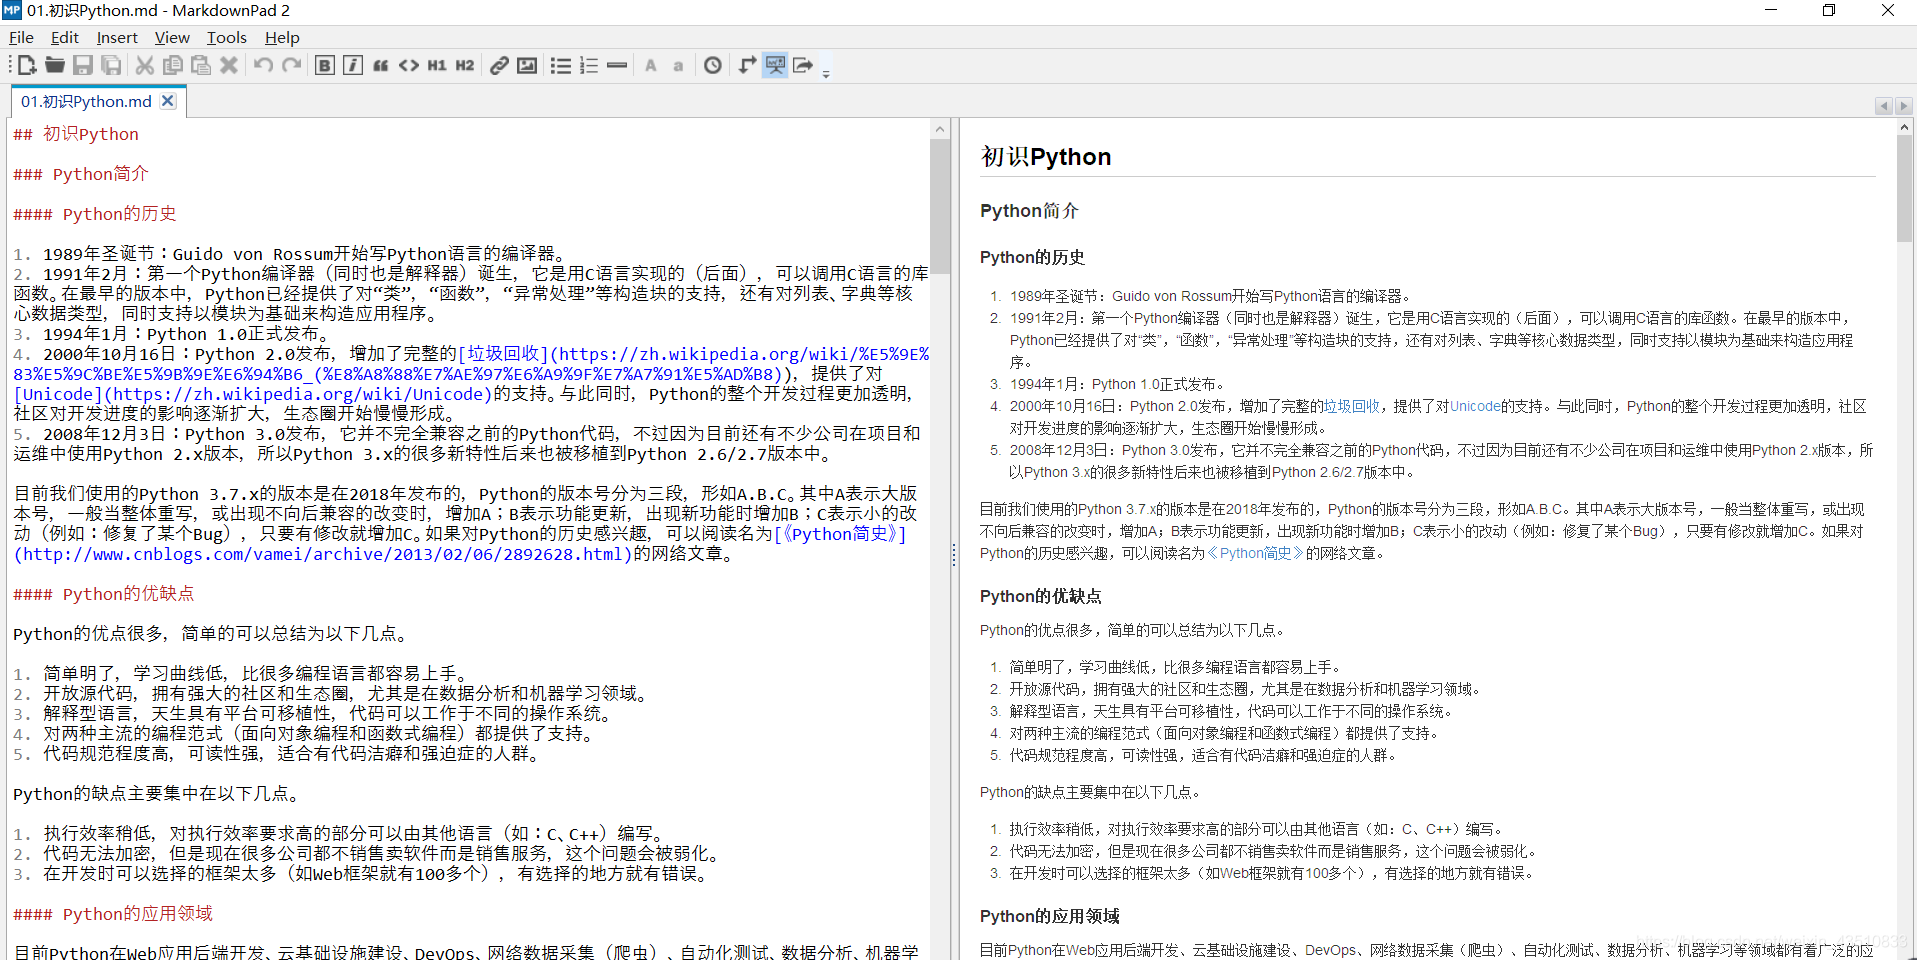The height and width of the screenshot is (960, 1917).
Task: Click the '#### Python的历史' source line
Action: click(95, 214)
